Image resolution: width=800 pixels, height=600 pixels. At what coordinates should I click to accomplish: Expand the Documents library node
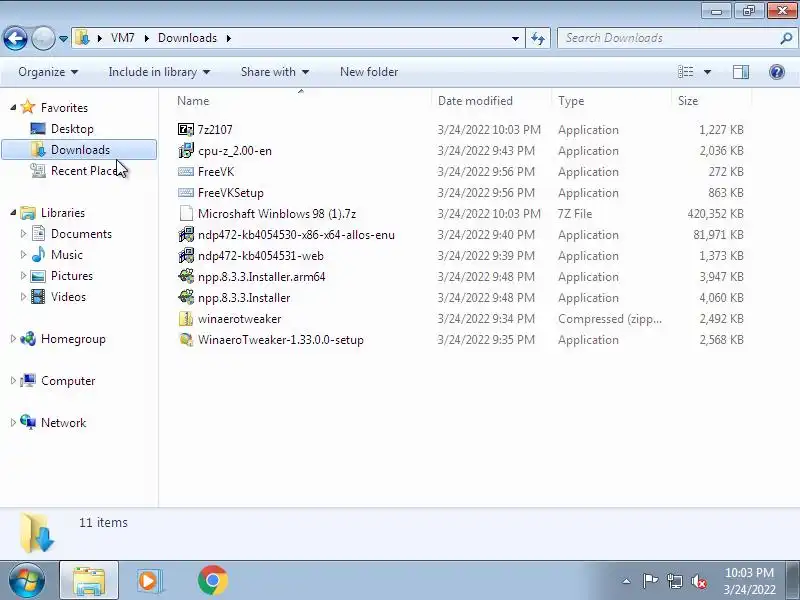click(x=23, y=234)
